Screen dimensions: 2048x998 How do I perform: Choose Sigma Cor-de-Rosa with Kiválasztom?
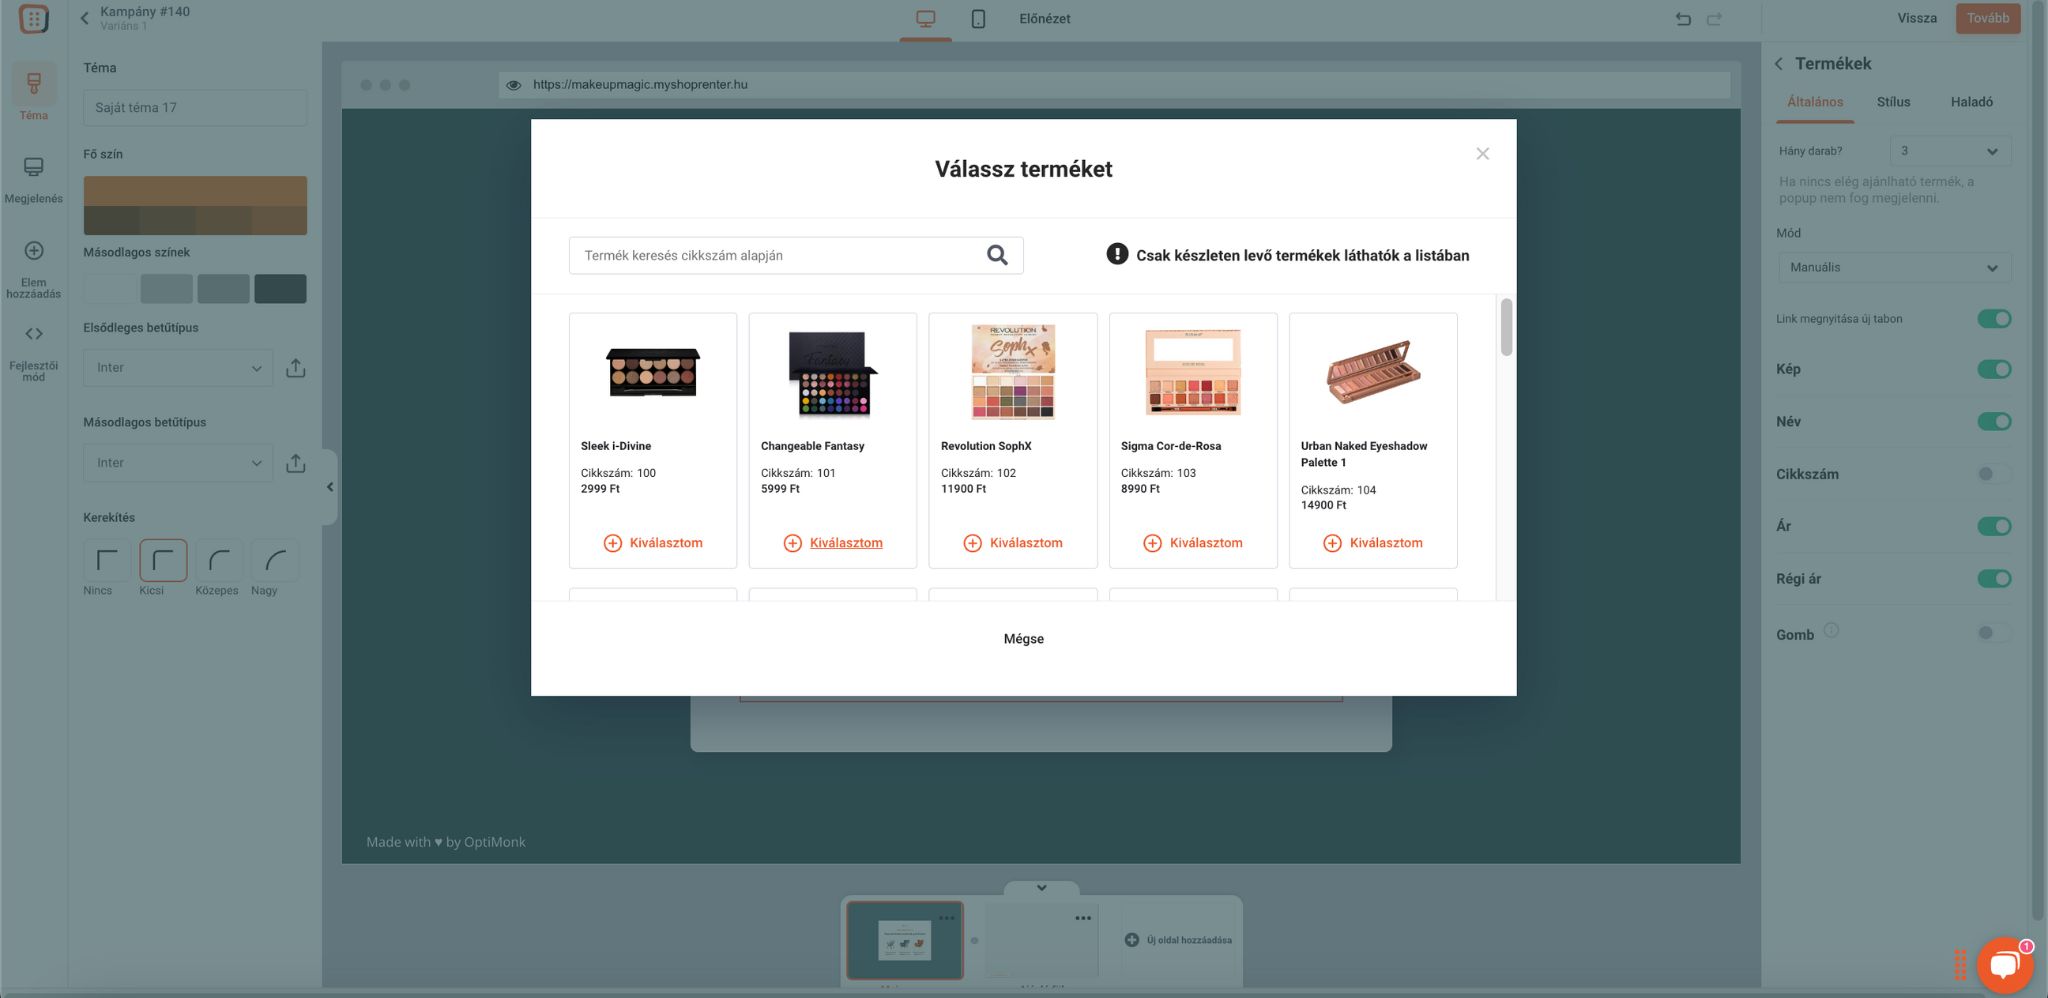point(1193,543)
